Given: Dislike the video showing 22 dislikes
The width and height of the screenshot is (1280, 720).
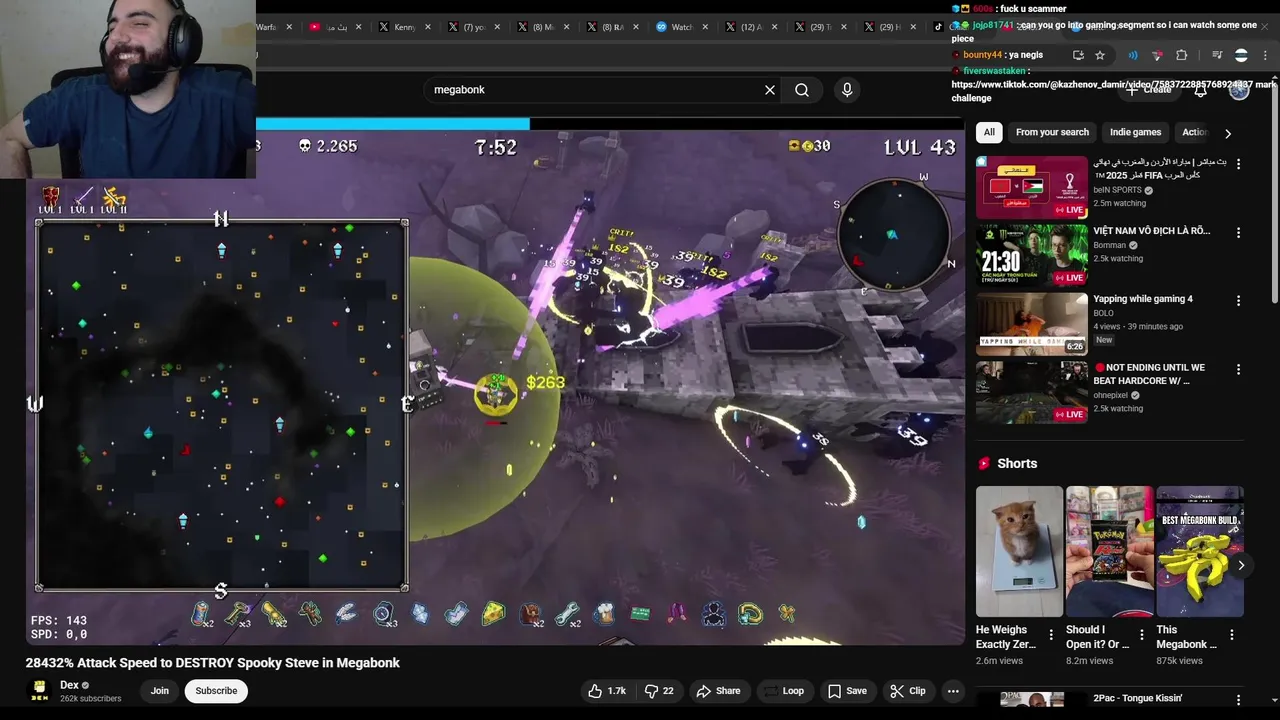Looking at the screenshot, I should (660, 691).
